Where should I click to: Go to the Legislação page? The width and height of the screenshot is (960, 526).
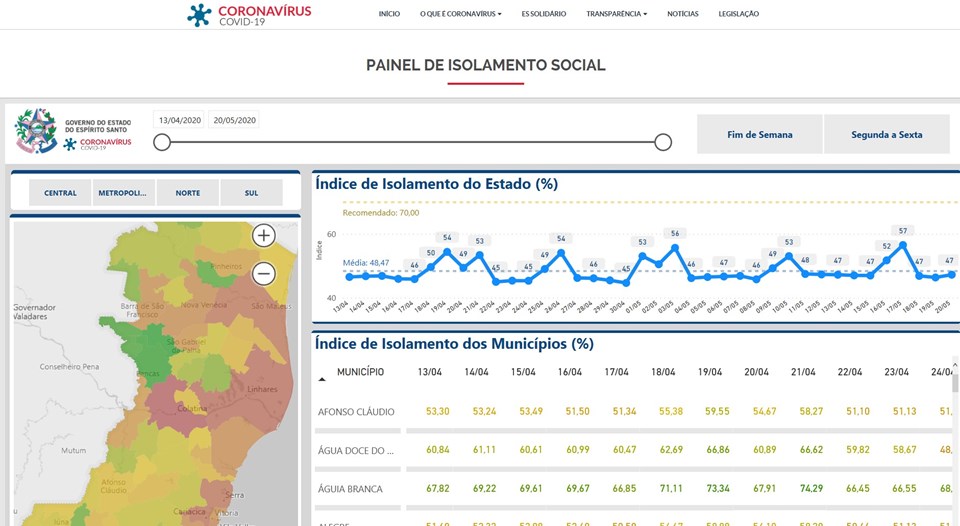(738, 14)
